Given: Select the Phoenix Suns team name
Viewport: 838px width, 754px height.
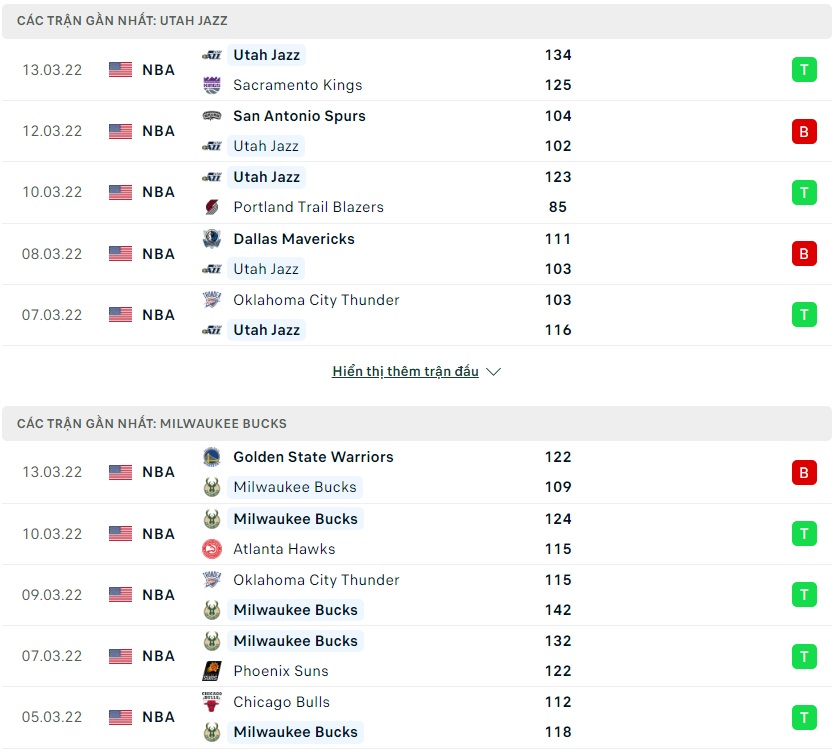Looking at the screenshot, I should (x=280, y=671).
